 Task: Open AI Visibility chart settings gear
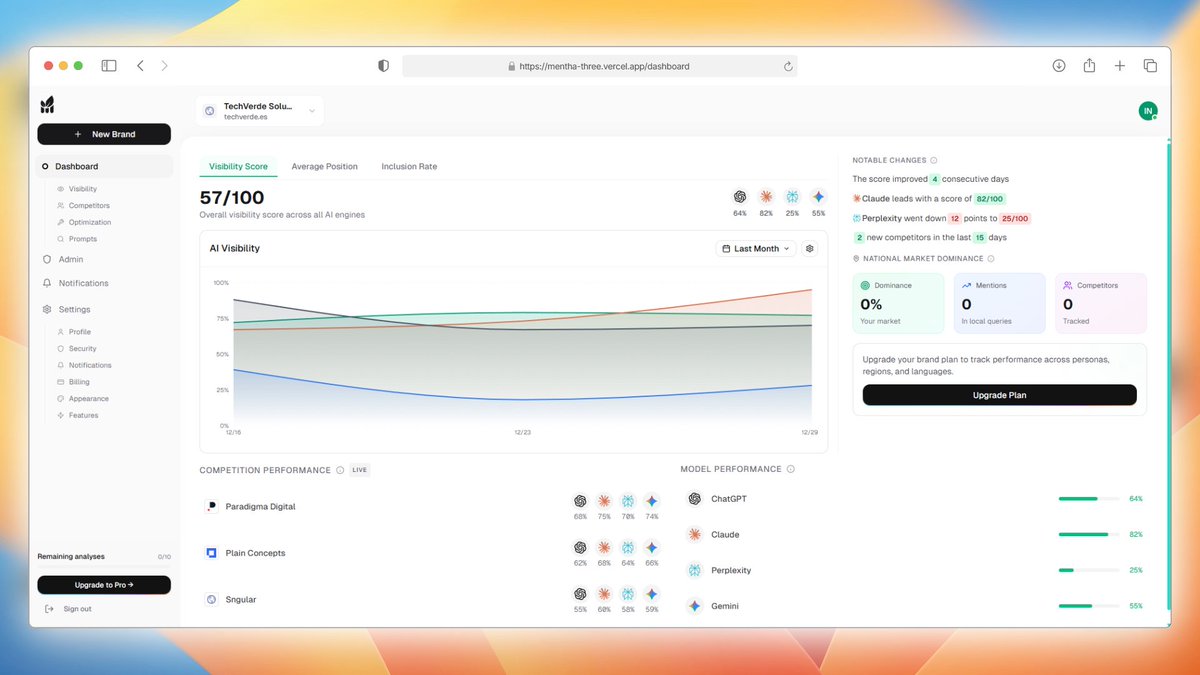click(x=810, y=248)
